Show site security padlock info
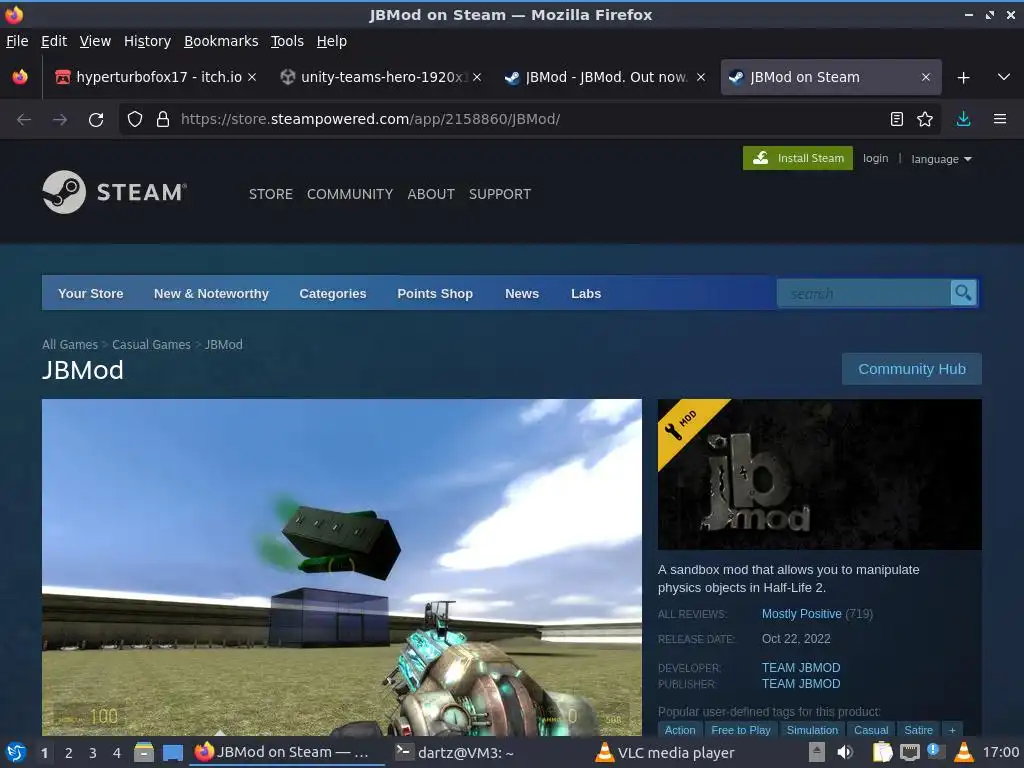The width and height of the screenshot is (1024, 768). [x=163, y=120]
